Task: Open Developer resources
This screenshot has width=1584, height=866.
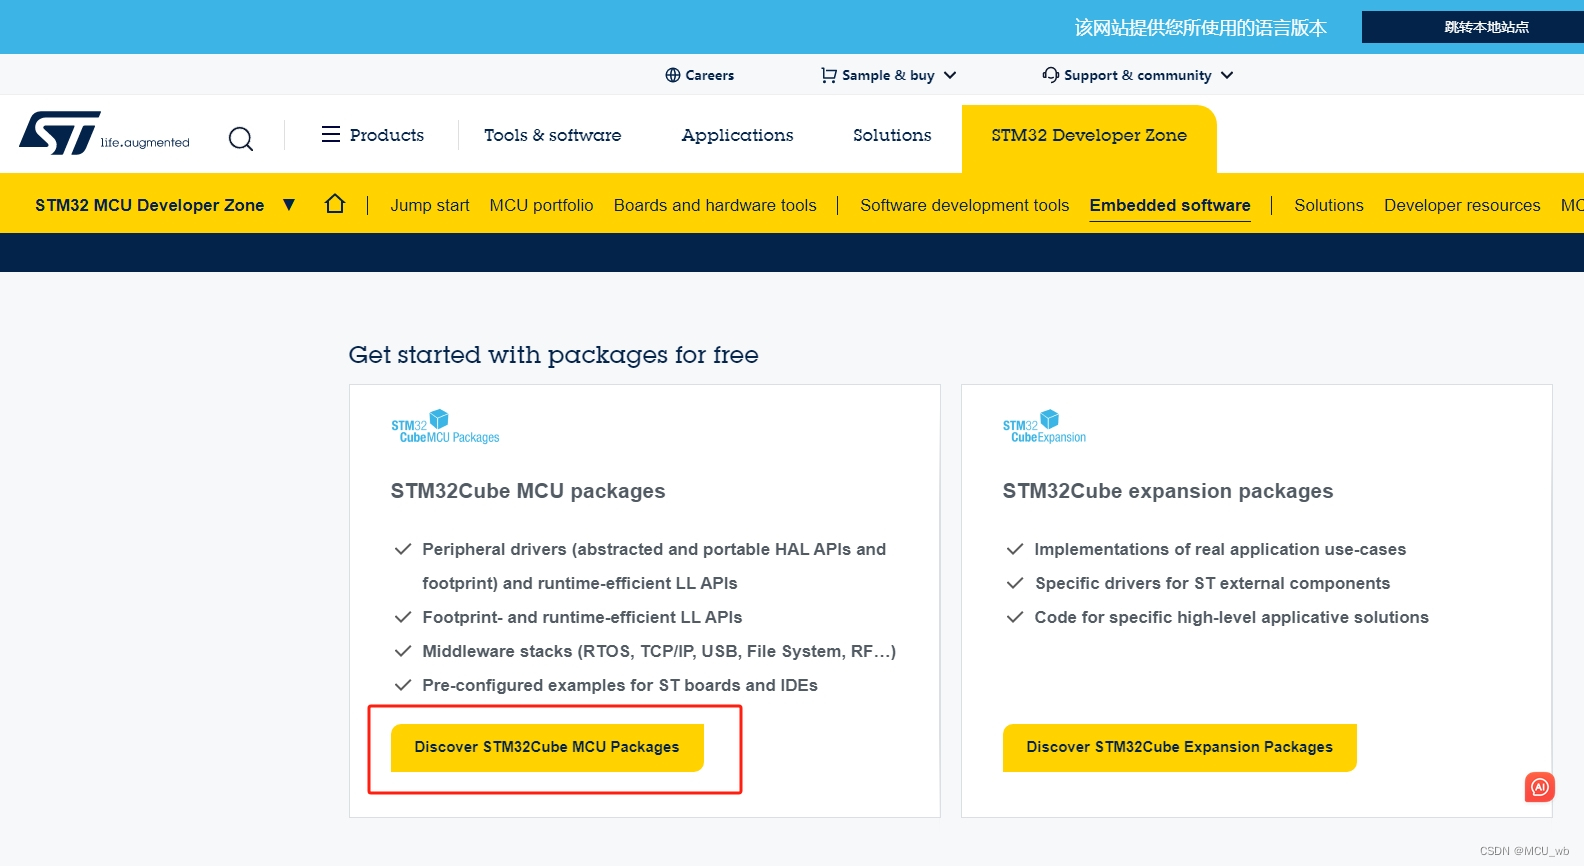Action: pyautogui.click(x=1462, y=205)
